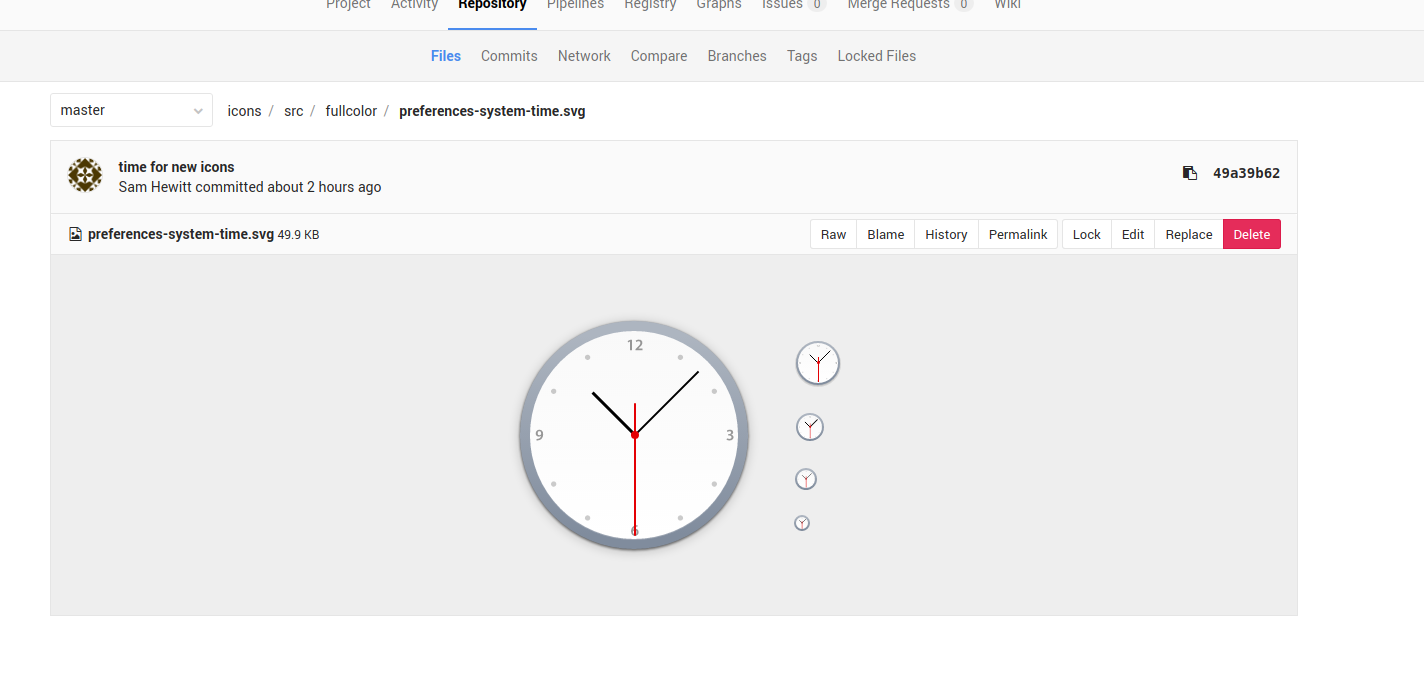Open commit 'time for new icons'
Viewport: 1424px width, 693px height.
[176, 167]
